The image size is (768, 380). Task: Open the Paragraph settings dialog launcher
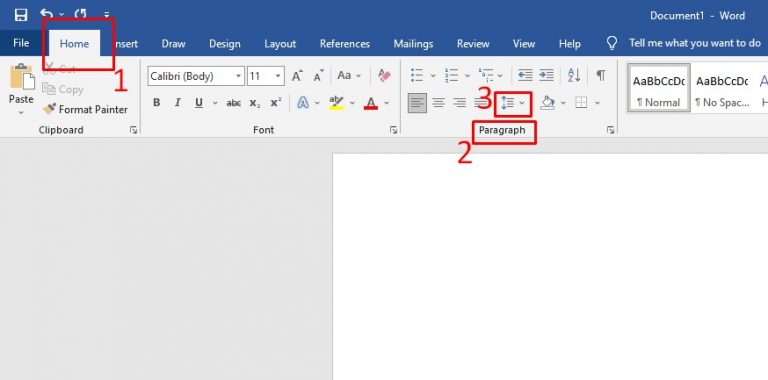click(x=610, y=130)
